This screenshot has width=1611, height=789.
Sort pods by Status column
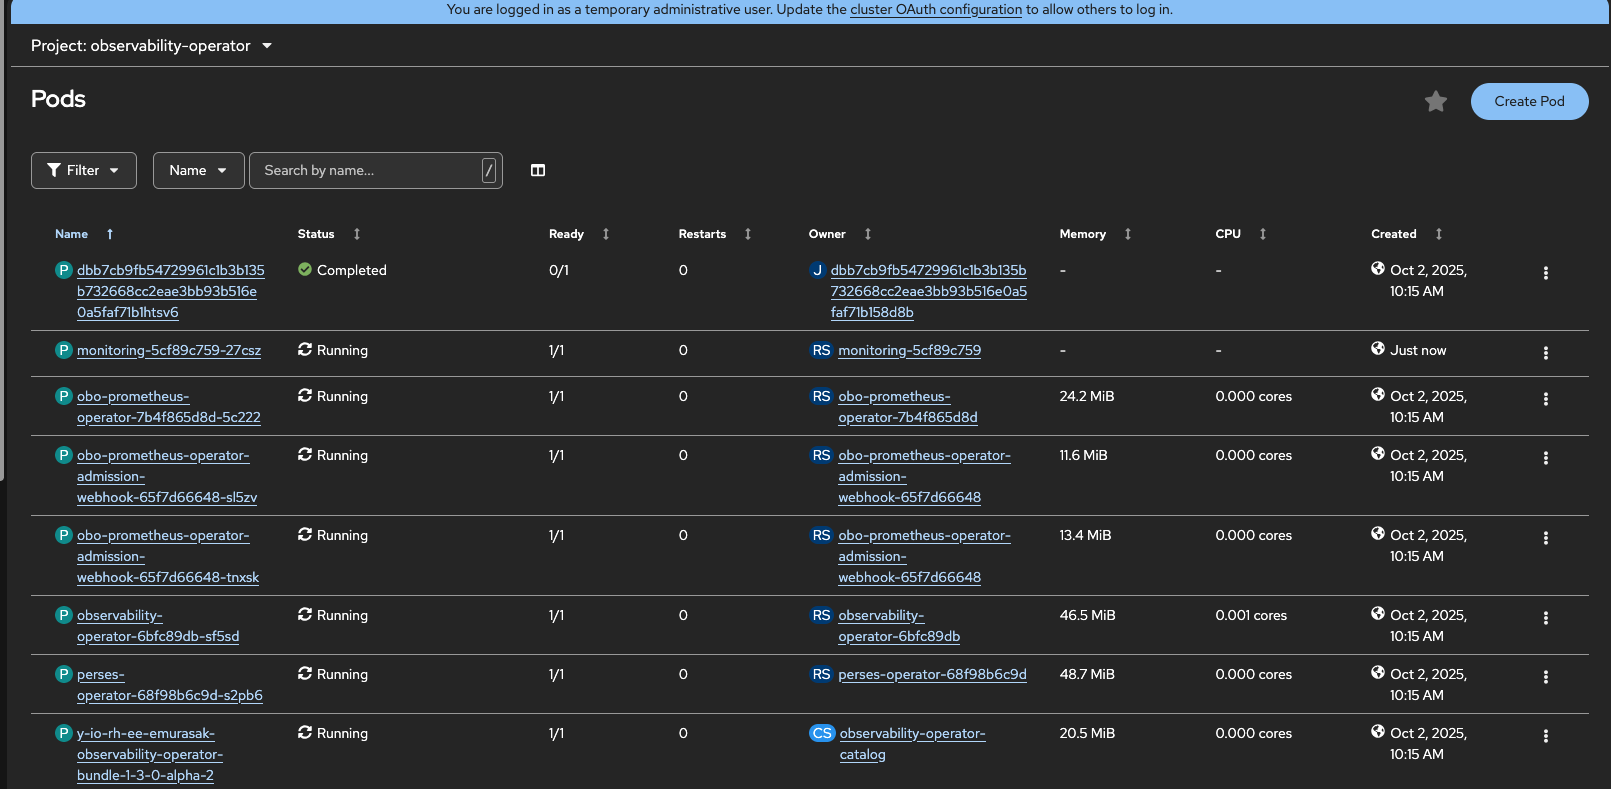[x=357, y=234]
